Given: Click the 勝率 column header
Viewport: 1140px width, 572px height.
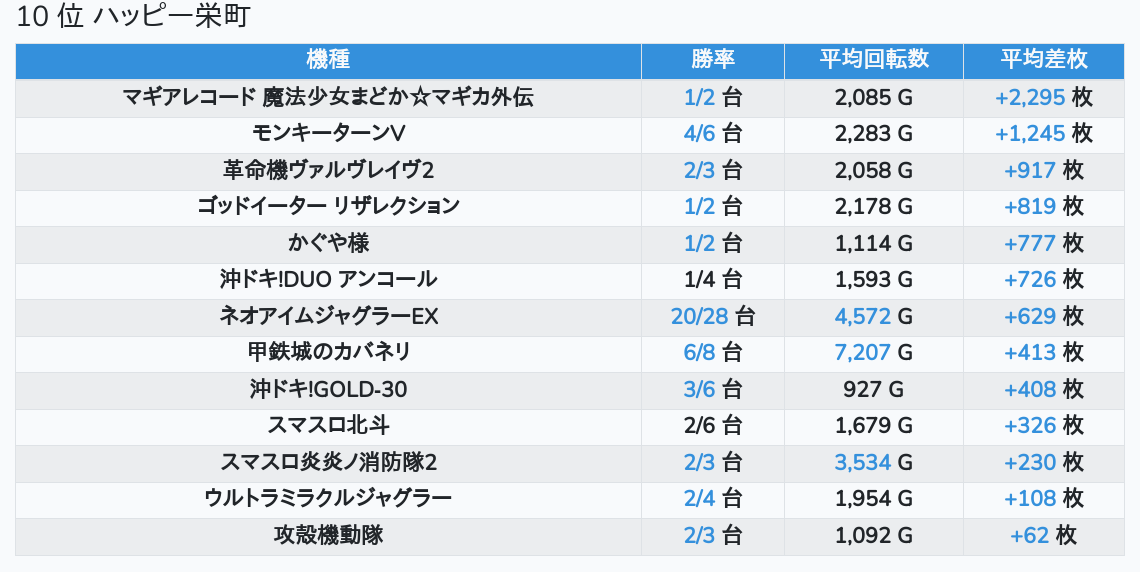Looking at the screenshot, I should click(712, 60).
